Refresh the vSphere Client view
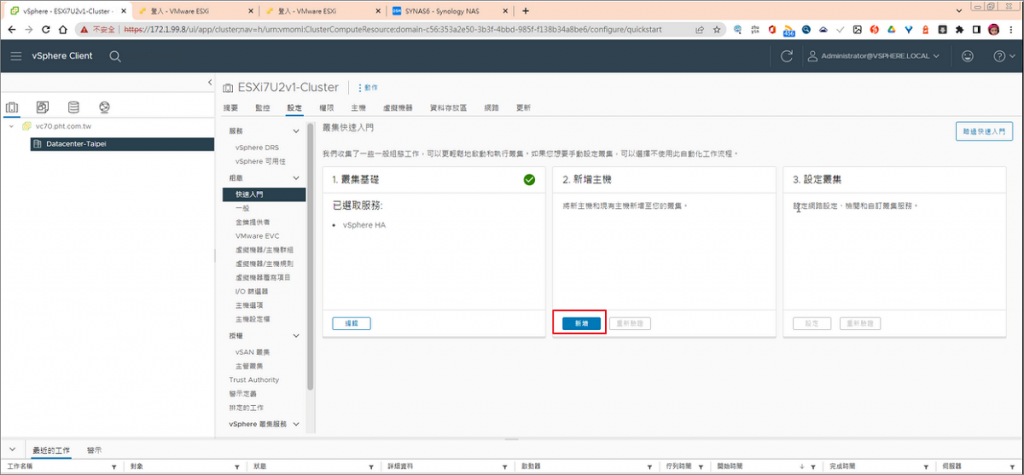The width and height of the screenshot is (1024, 475). click(786, 56)
